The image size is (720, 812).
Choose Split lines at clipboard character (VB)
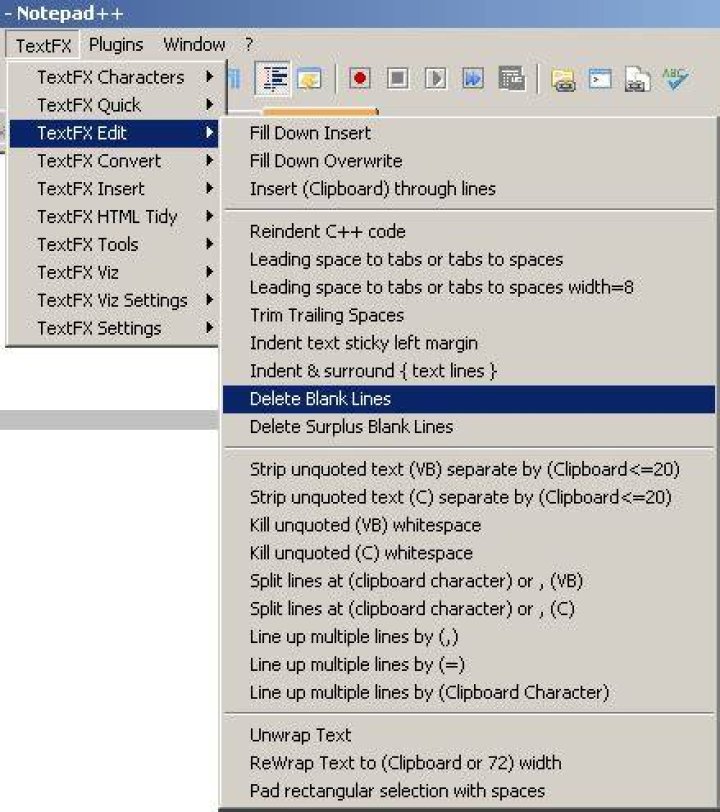tap(469, 581)
